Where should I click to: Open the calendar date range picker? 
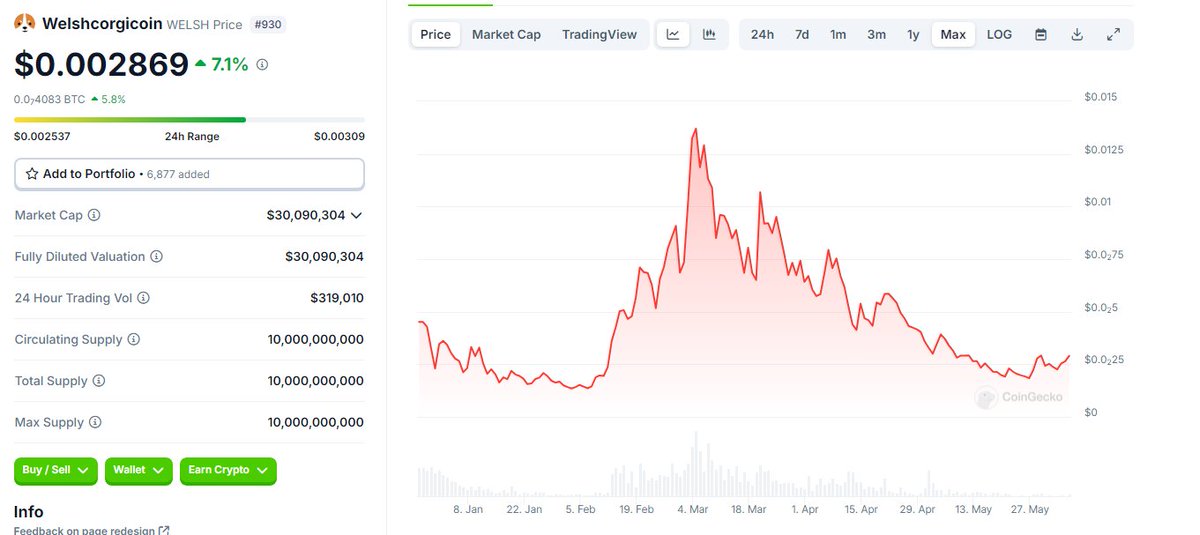(x=1041, y=35)
